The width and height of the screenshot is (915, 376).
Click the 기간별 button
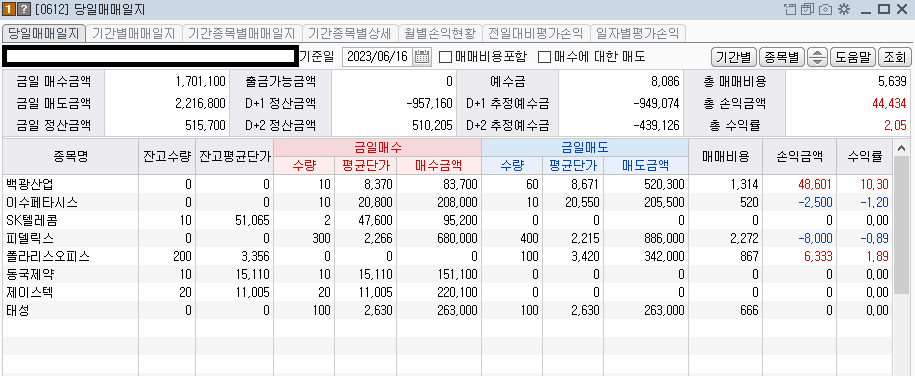tap(734, 57)
